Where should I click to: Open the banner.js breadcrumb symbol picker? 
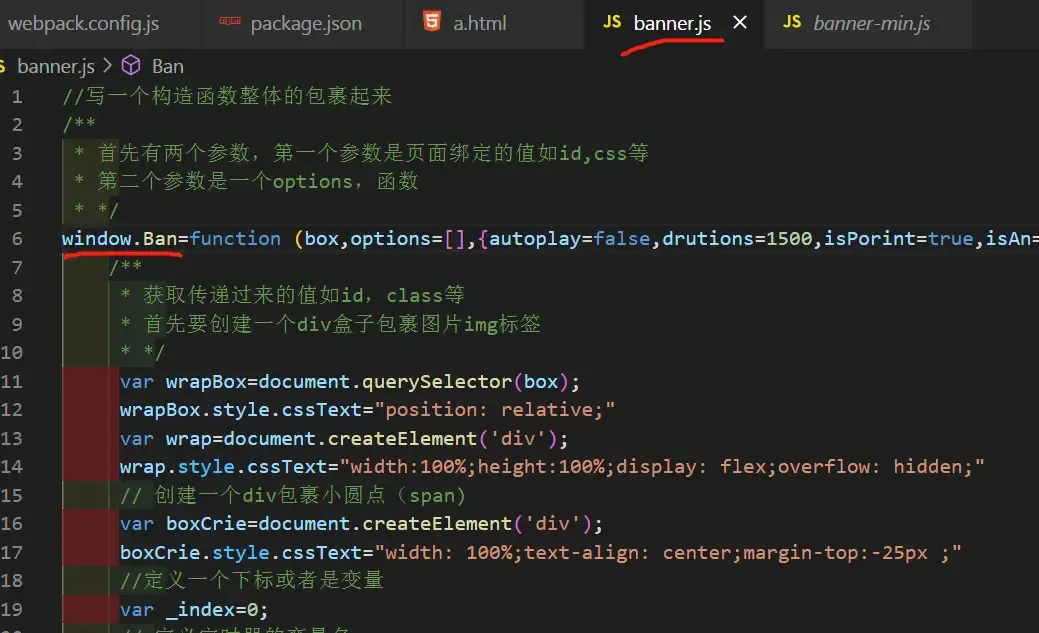[x=57, y=66]
